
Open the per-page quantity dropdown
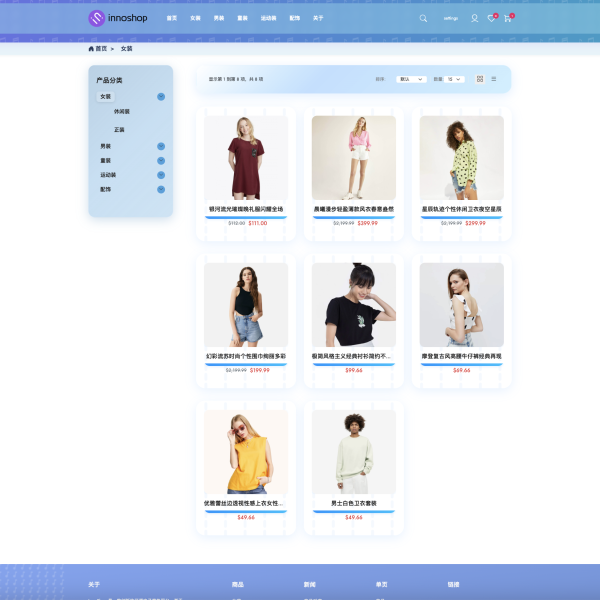(x=456, y=79)
